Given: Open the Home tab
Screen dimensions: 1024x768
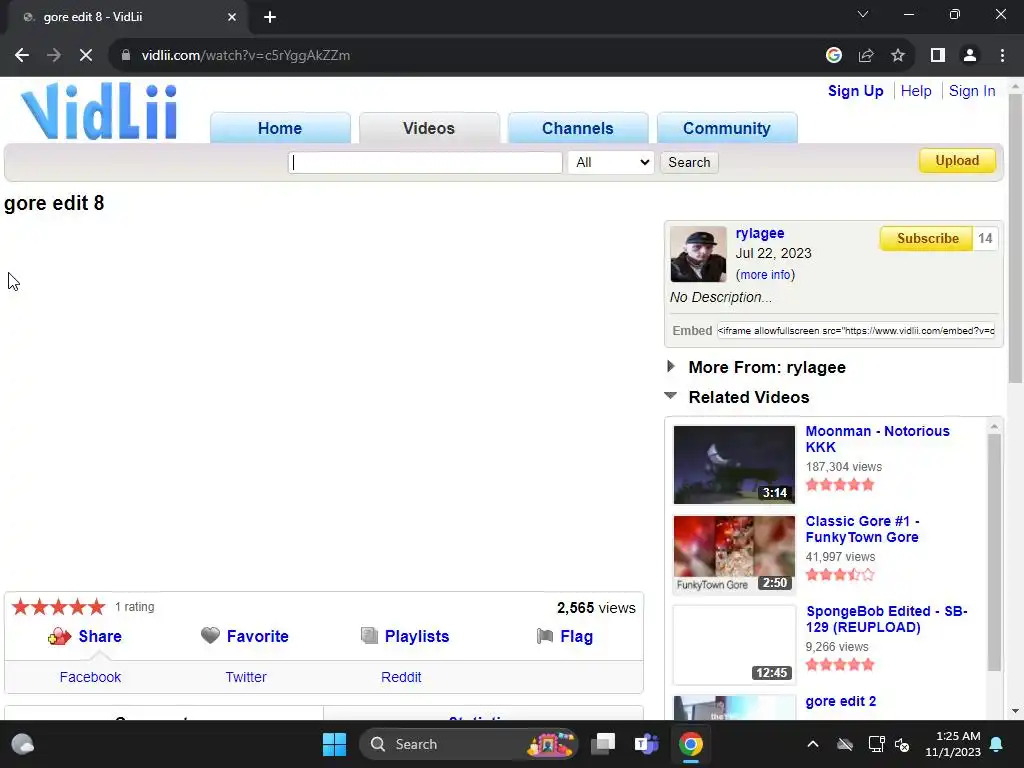Looking at the screenshot, I should click(x=280, y=128).
